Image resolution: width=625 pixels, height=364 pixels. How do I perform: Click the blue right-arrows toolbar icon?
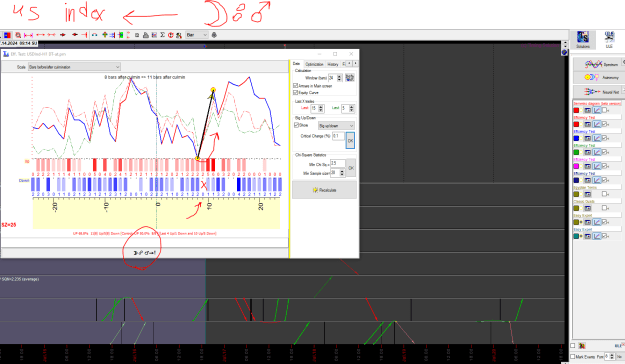click(x=112, y=35)
